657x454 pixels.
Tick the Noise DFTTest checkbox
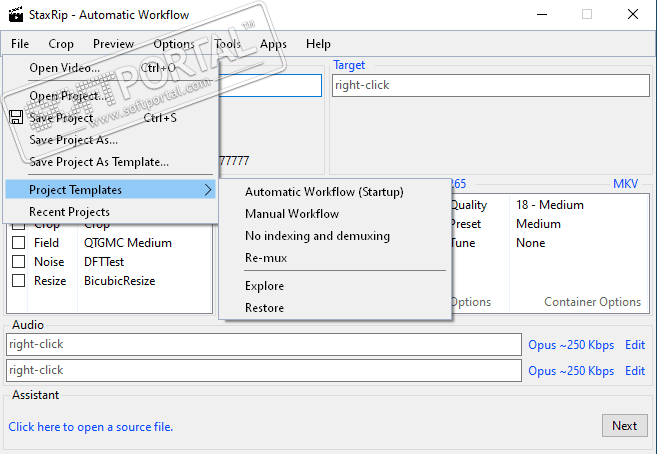(x=18, y=261)
